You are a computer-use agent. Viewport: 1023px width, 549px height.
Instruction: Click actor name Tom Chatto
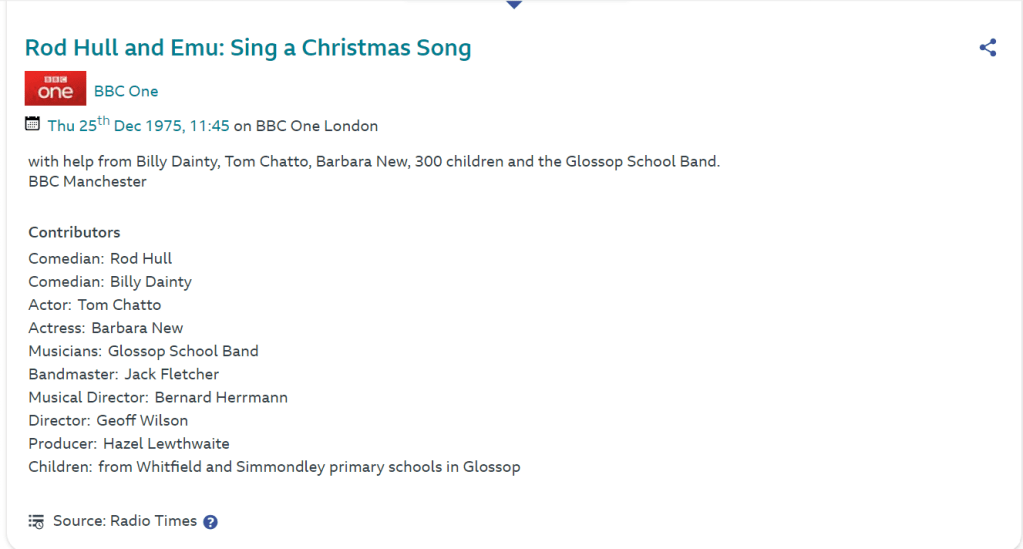click(x=119, y=305)
